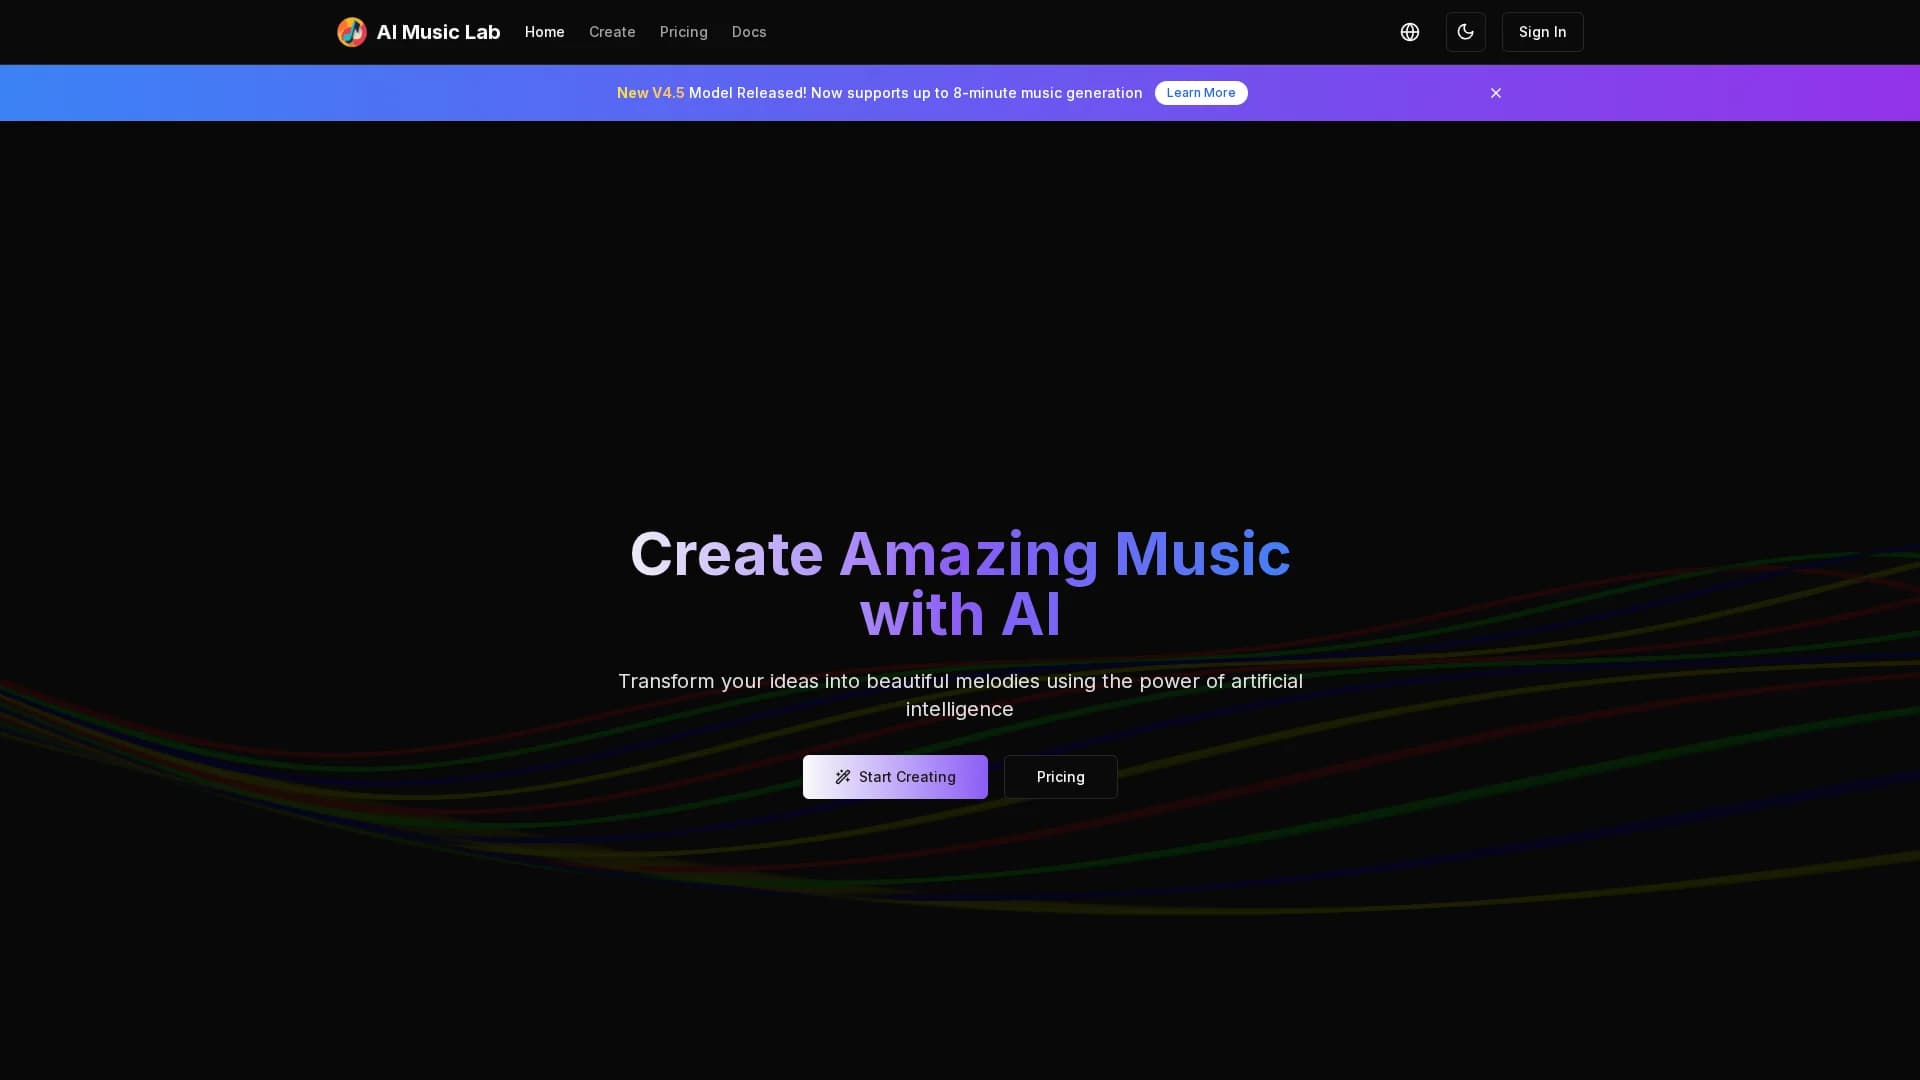Click the 'Transform your ideas' subtitle text
The height and width of the screenshot is (1080, 1920).
coord(960,695)
